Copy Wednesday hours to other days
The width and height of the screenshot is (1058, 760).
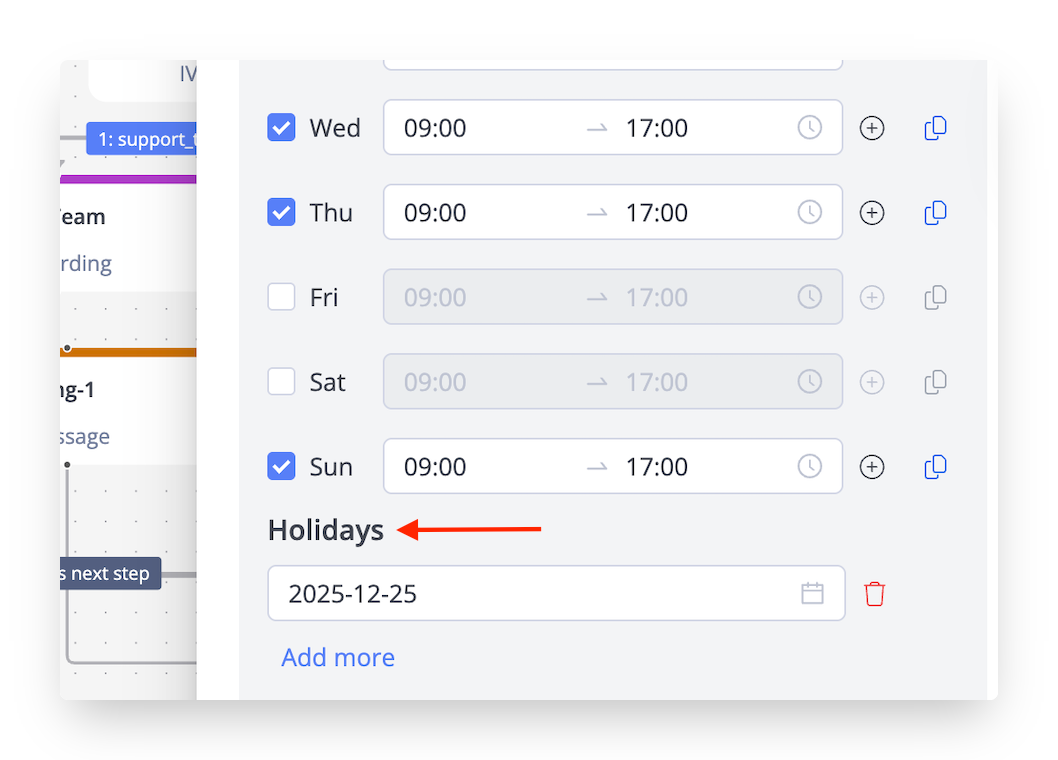pos(935,128)
